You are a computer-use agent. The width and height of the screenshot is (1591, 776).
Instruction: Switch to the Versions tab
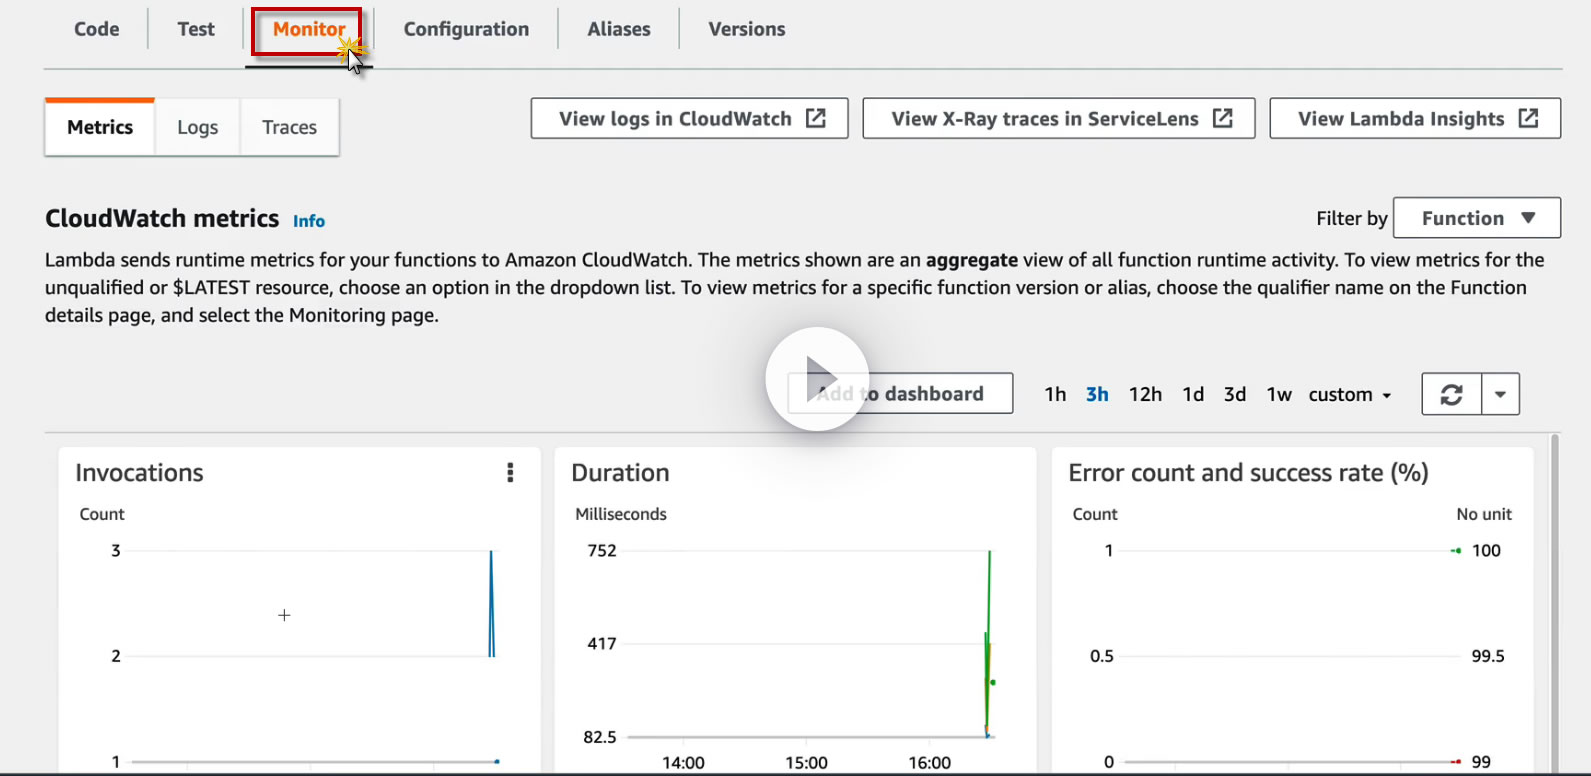746,29
